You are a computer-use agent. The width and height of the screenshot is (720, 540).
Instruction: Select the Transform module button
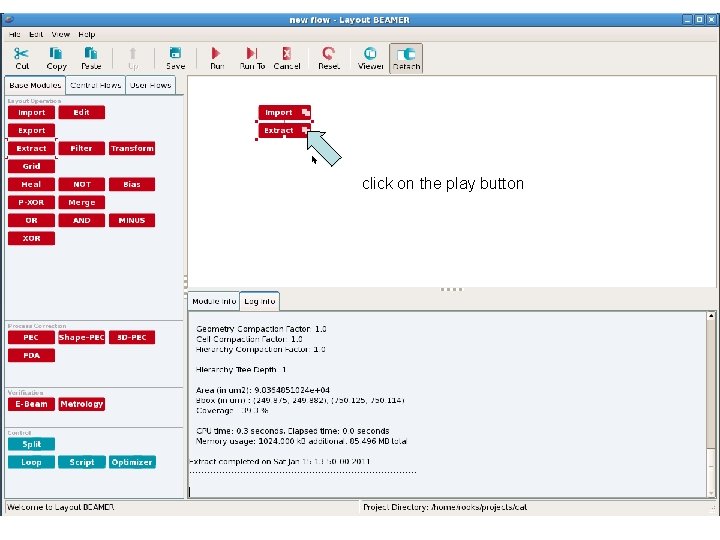point(132,148)
